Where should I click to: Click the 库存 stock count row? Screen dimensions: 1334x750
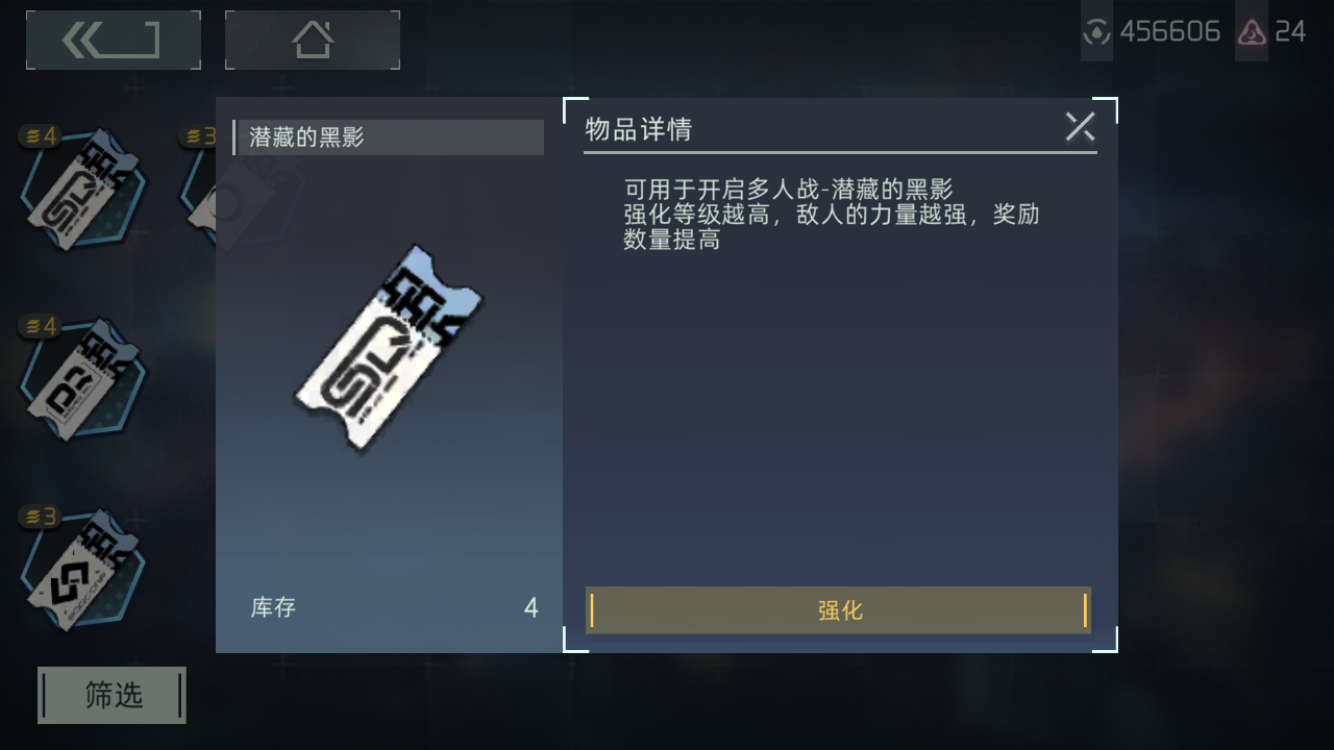point(394,607)
